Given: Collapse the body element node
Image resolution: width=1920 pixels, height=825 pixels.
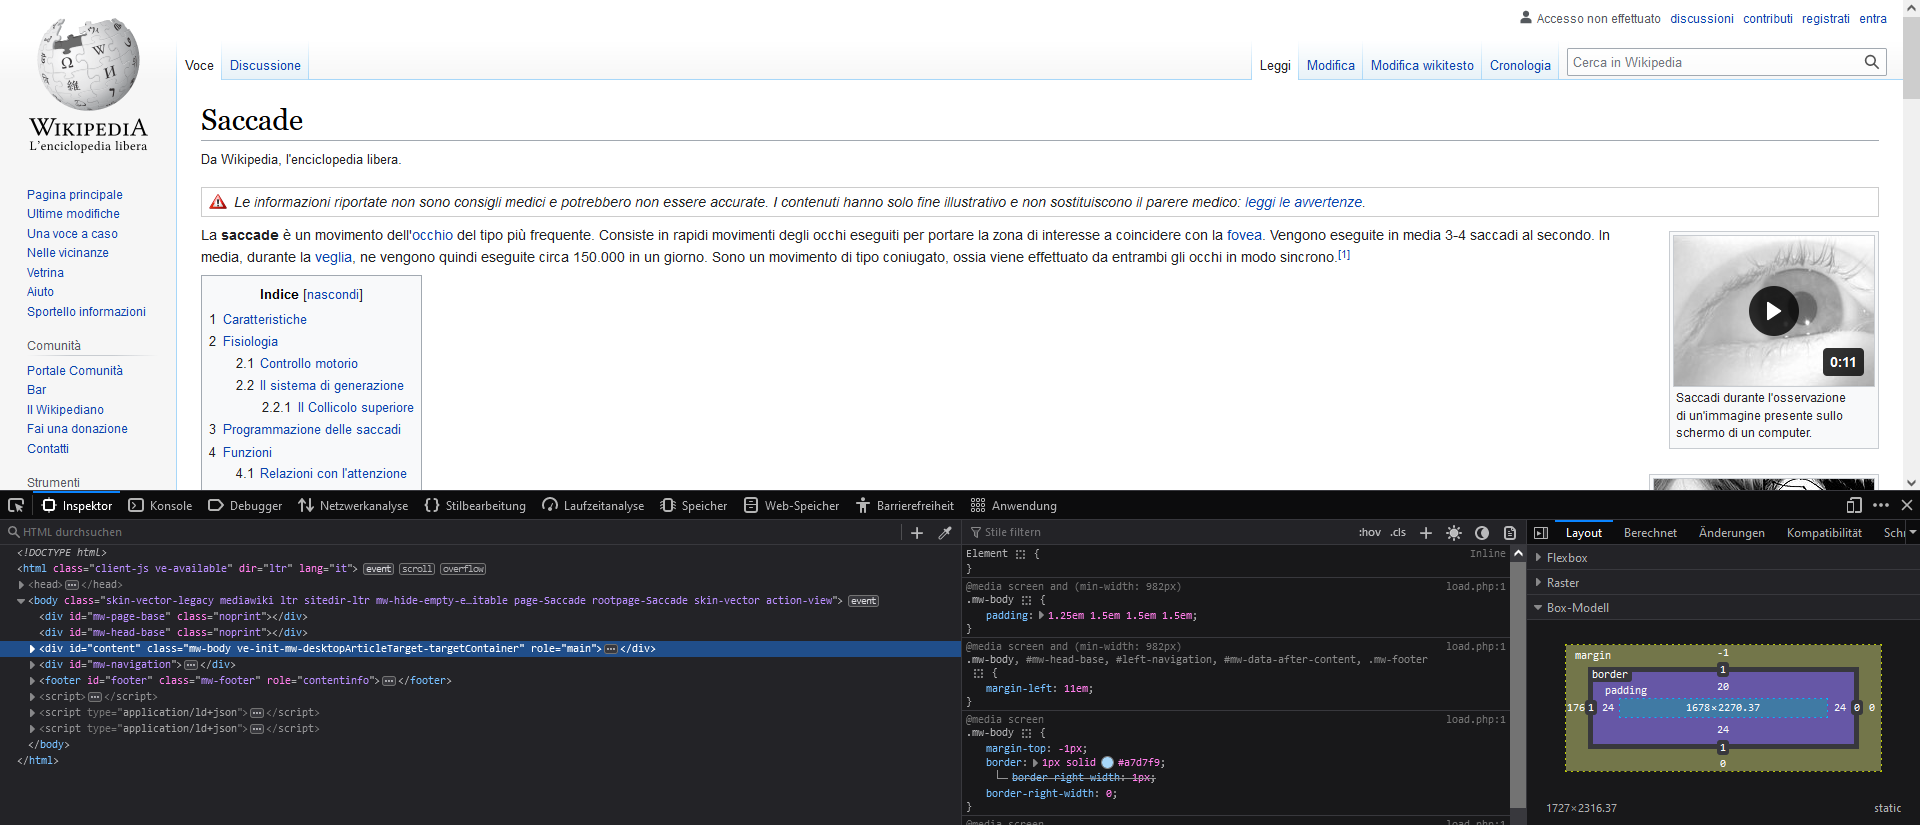Looking at the screenshot, I should [21, 601].
